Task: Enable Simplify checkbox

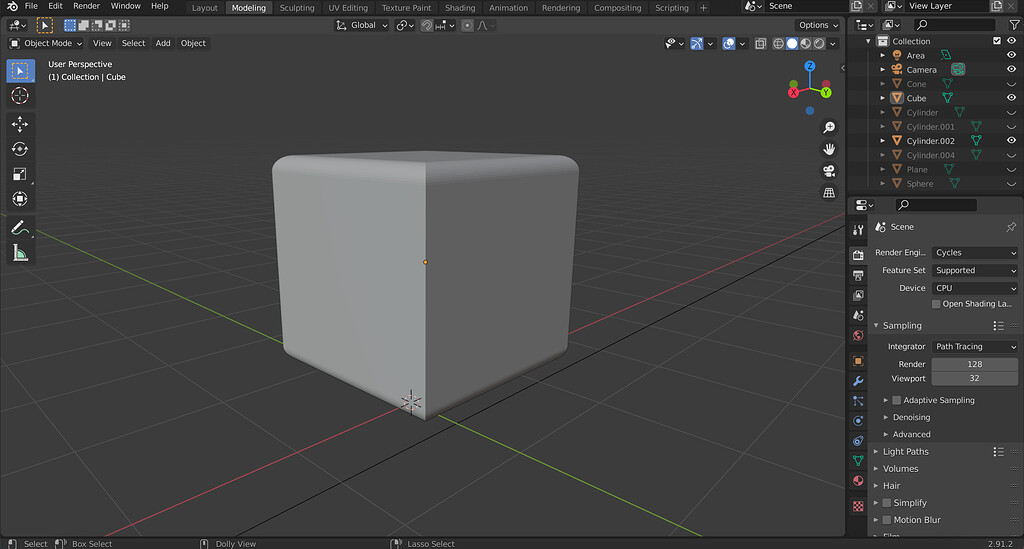Action: (x=887, y=503)
